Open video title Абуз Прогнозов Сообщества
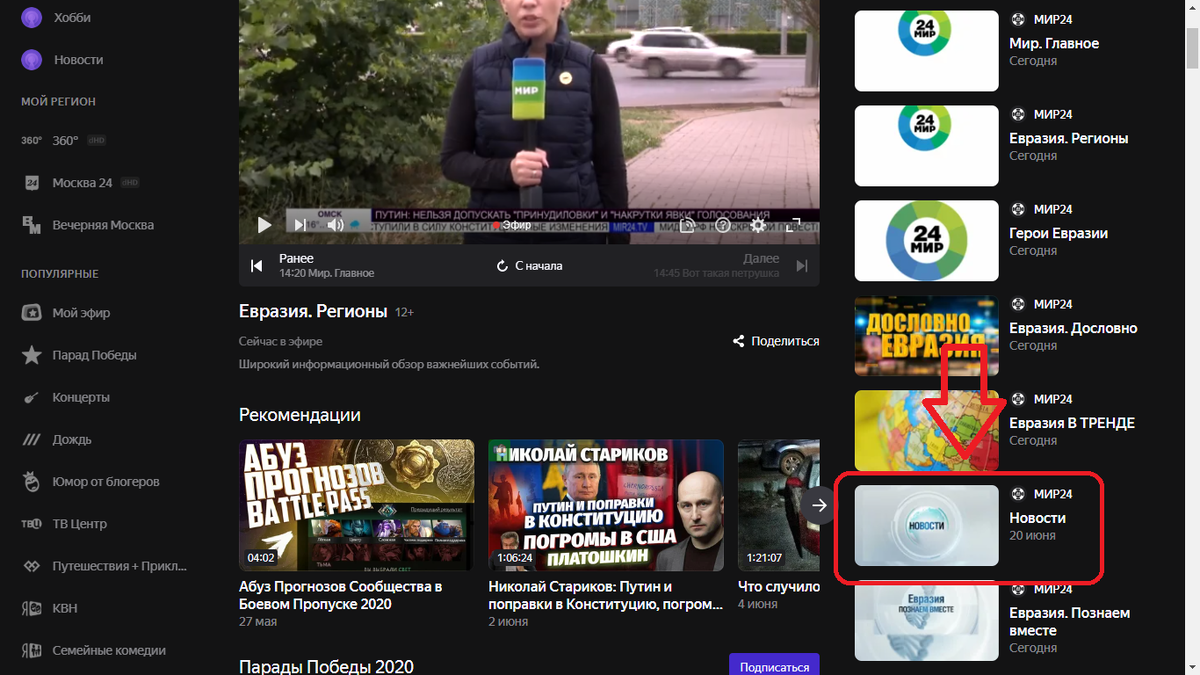1200x675 pixels. coord(341,595)
